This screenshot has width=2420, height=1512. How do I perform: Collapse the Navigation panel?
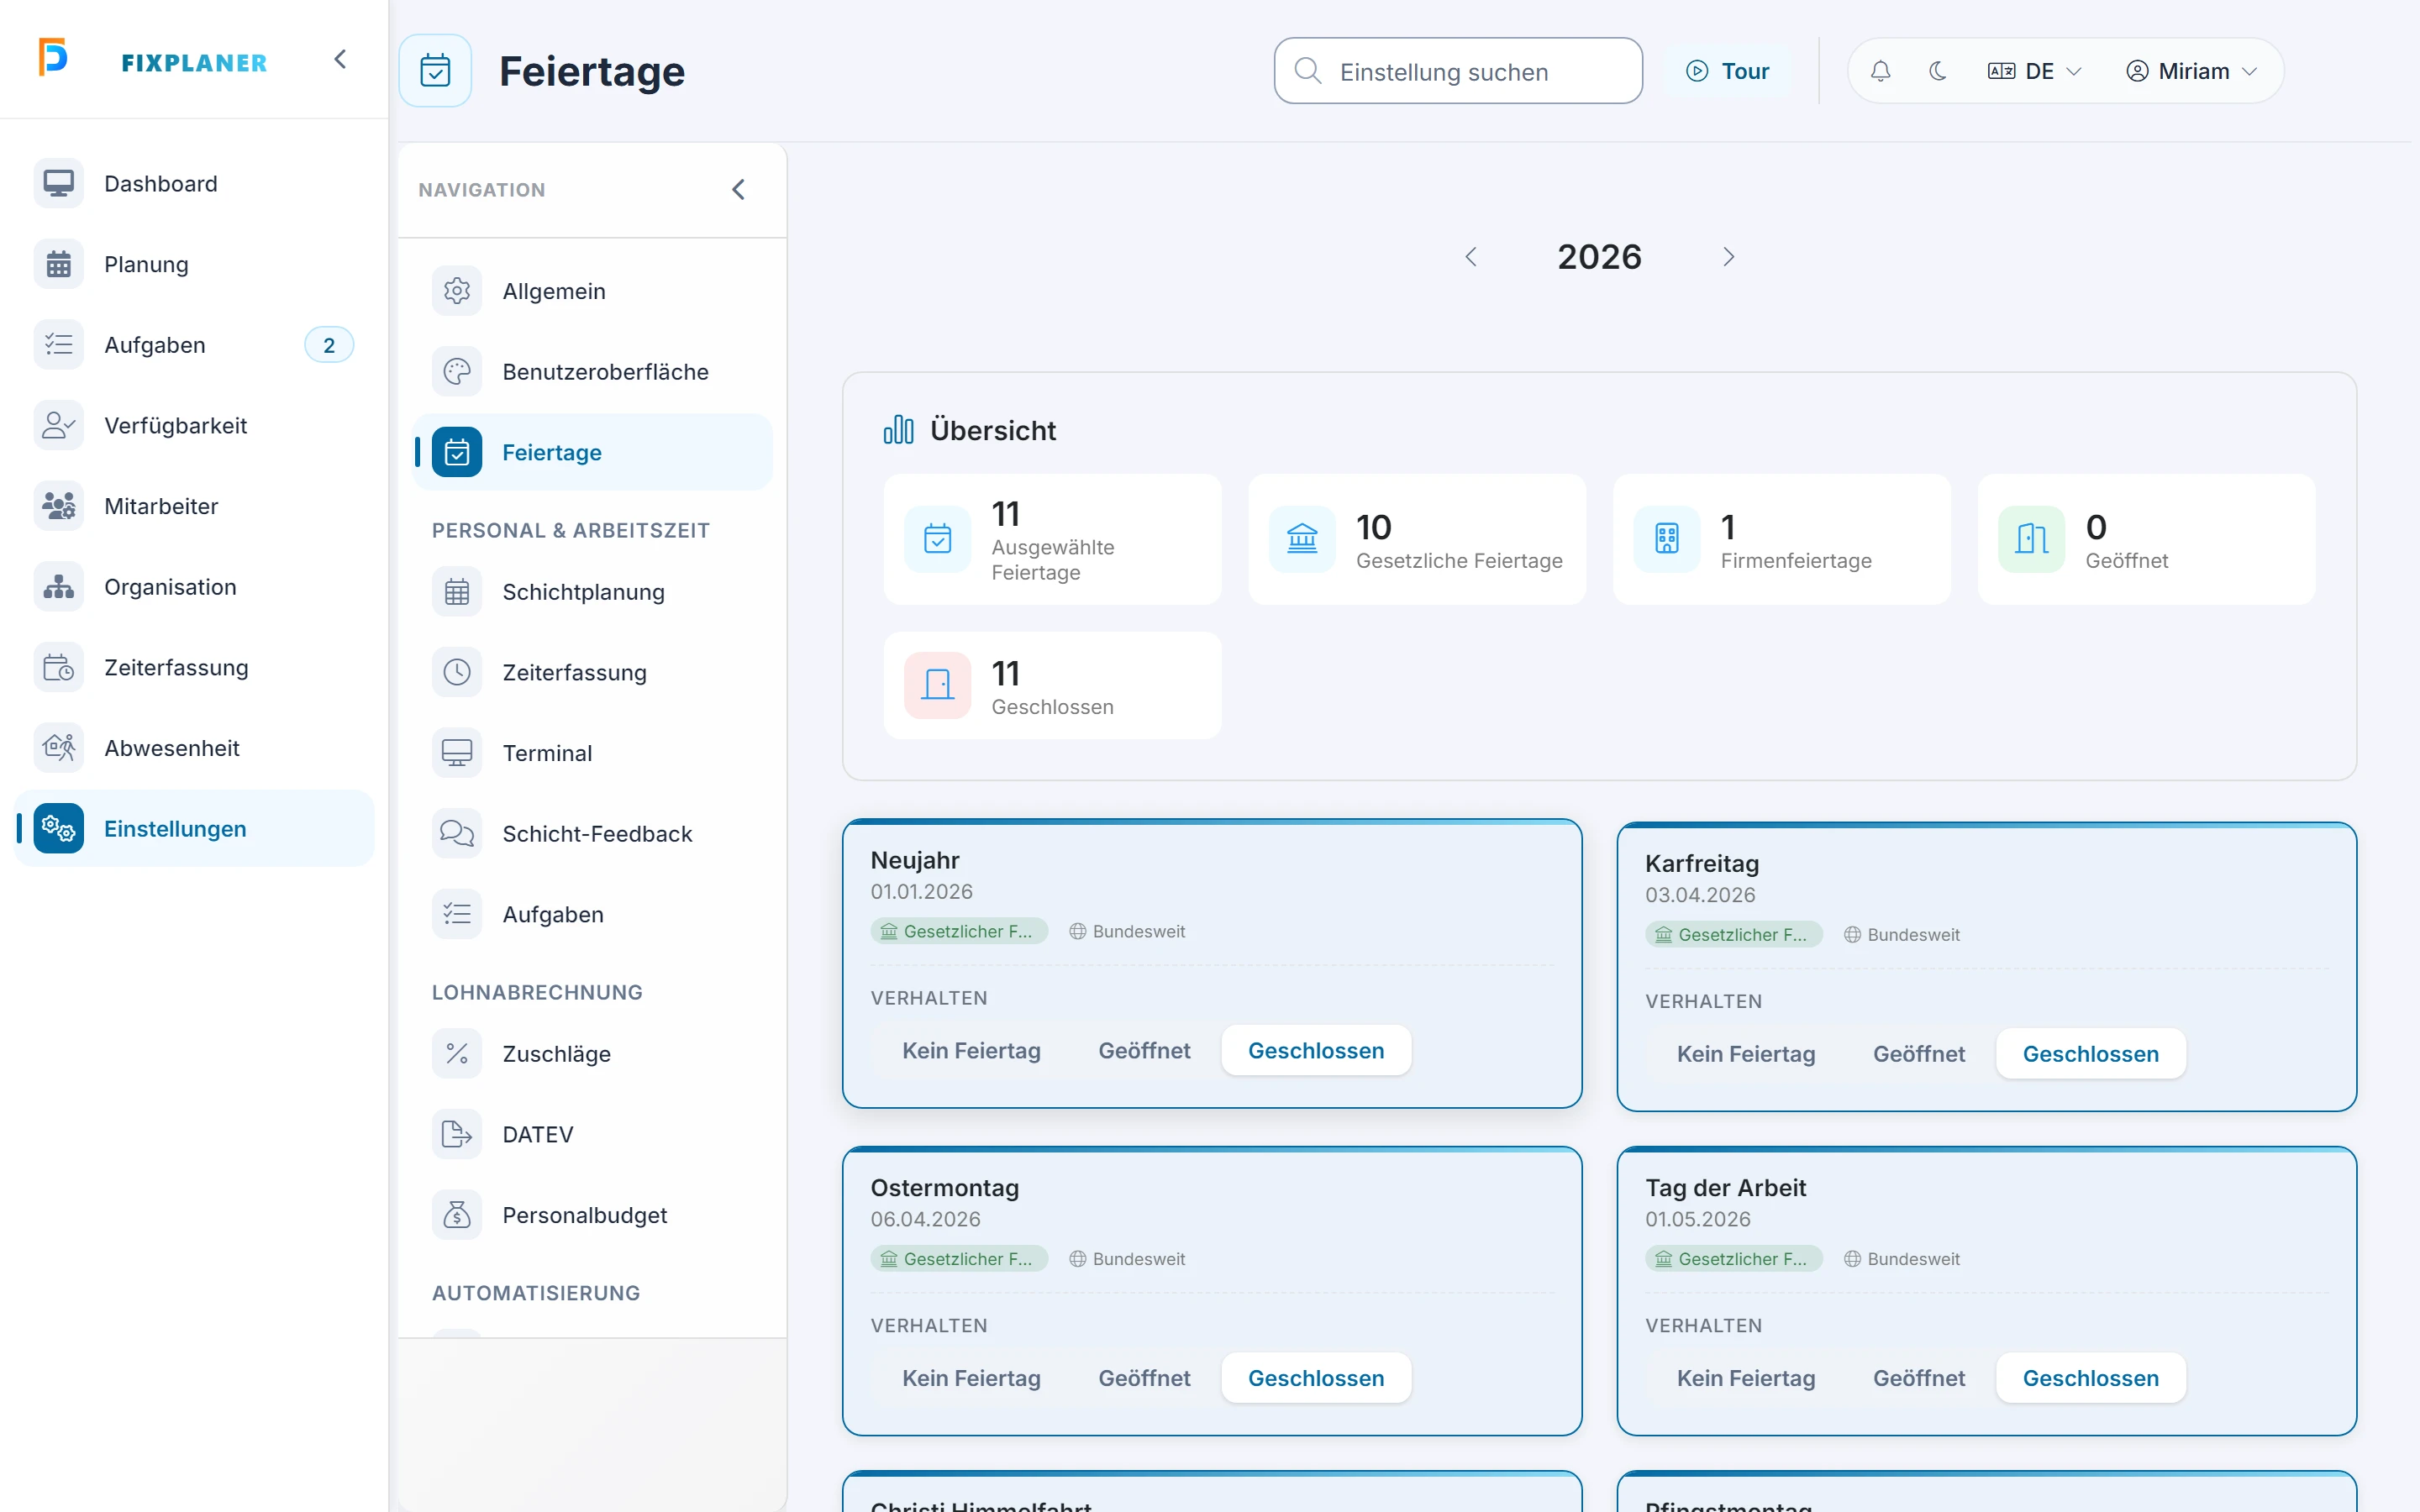[x=738, y=190]
